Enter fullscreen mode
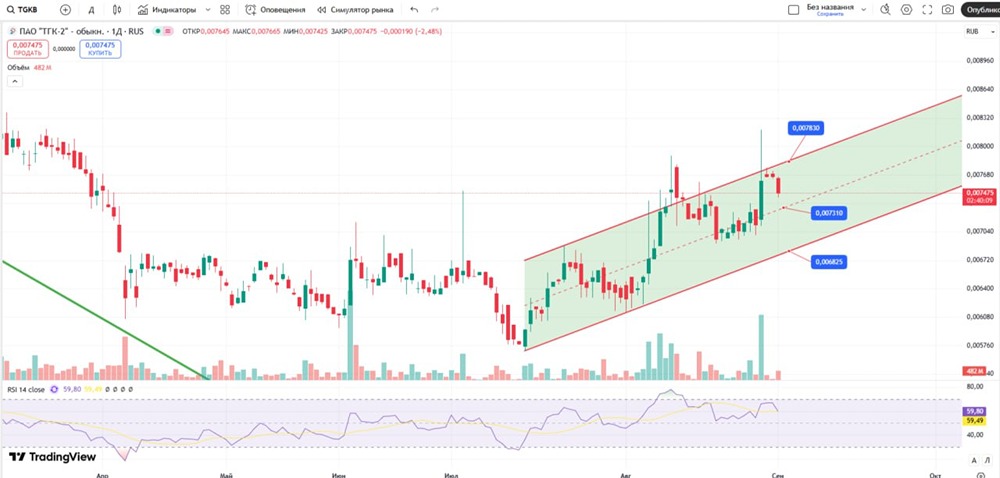Viewport: 1000px width, 478px height. coord(927,10)
